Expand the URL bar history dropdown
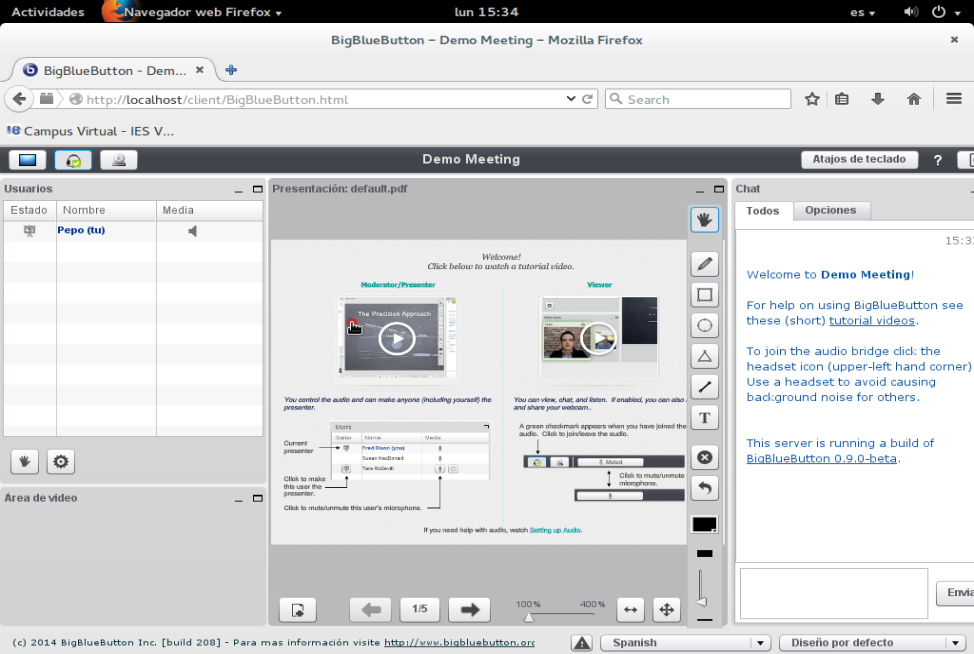This screenshot has width=974, height=654. pos(571,99)
